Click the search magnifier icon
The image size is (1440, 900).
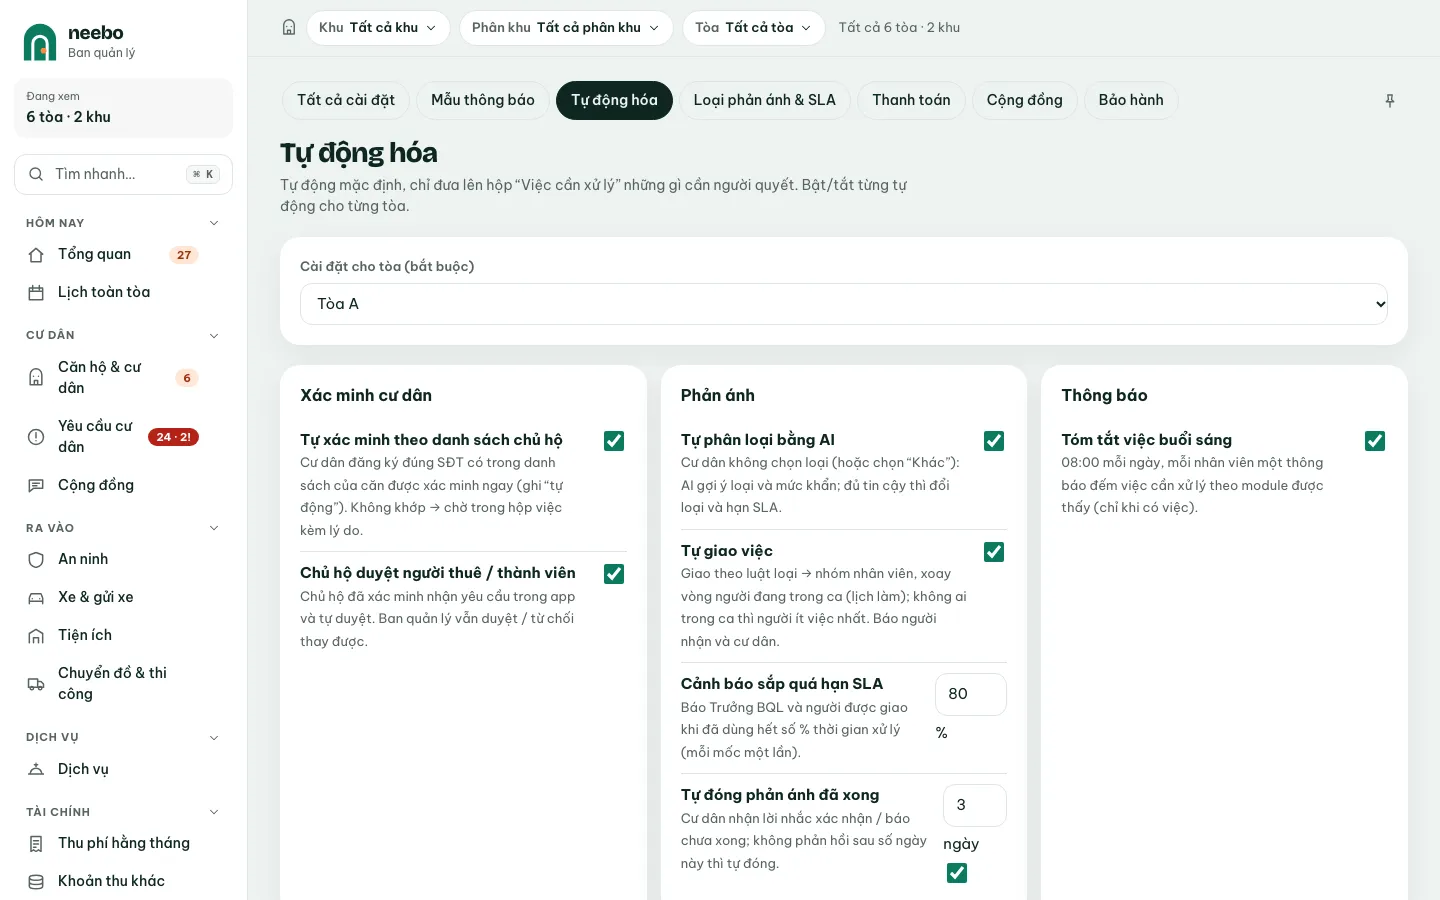coord(36,174)
